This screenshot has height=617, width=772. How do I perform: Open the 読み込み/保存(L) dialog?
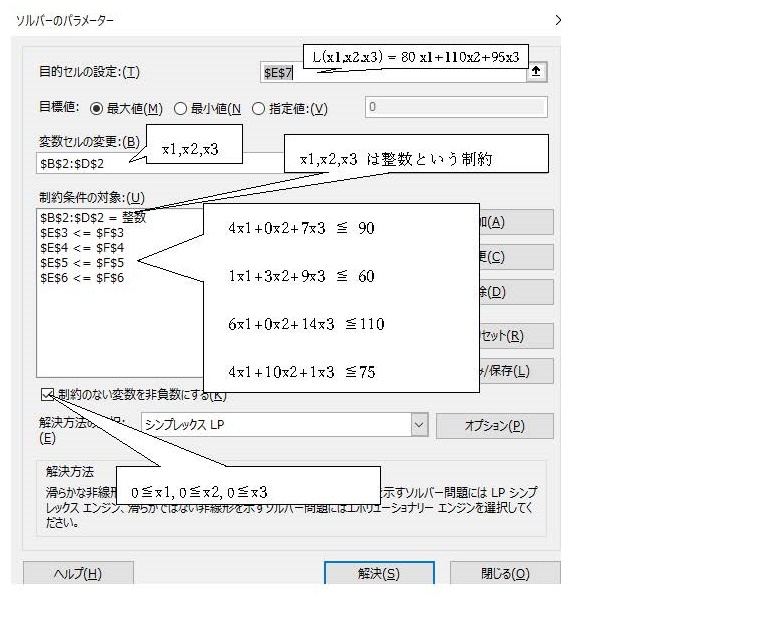(x=509, y=371)
